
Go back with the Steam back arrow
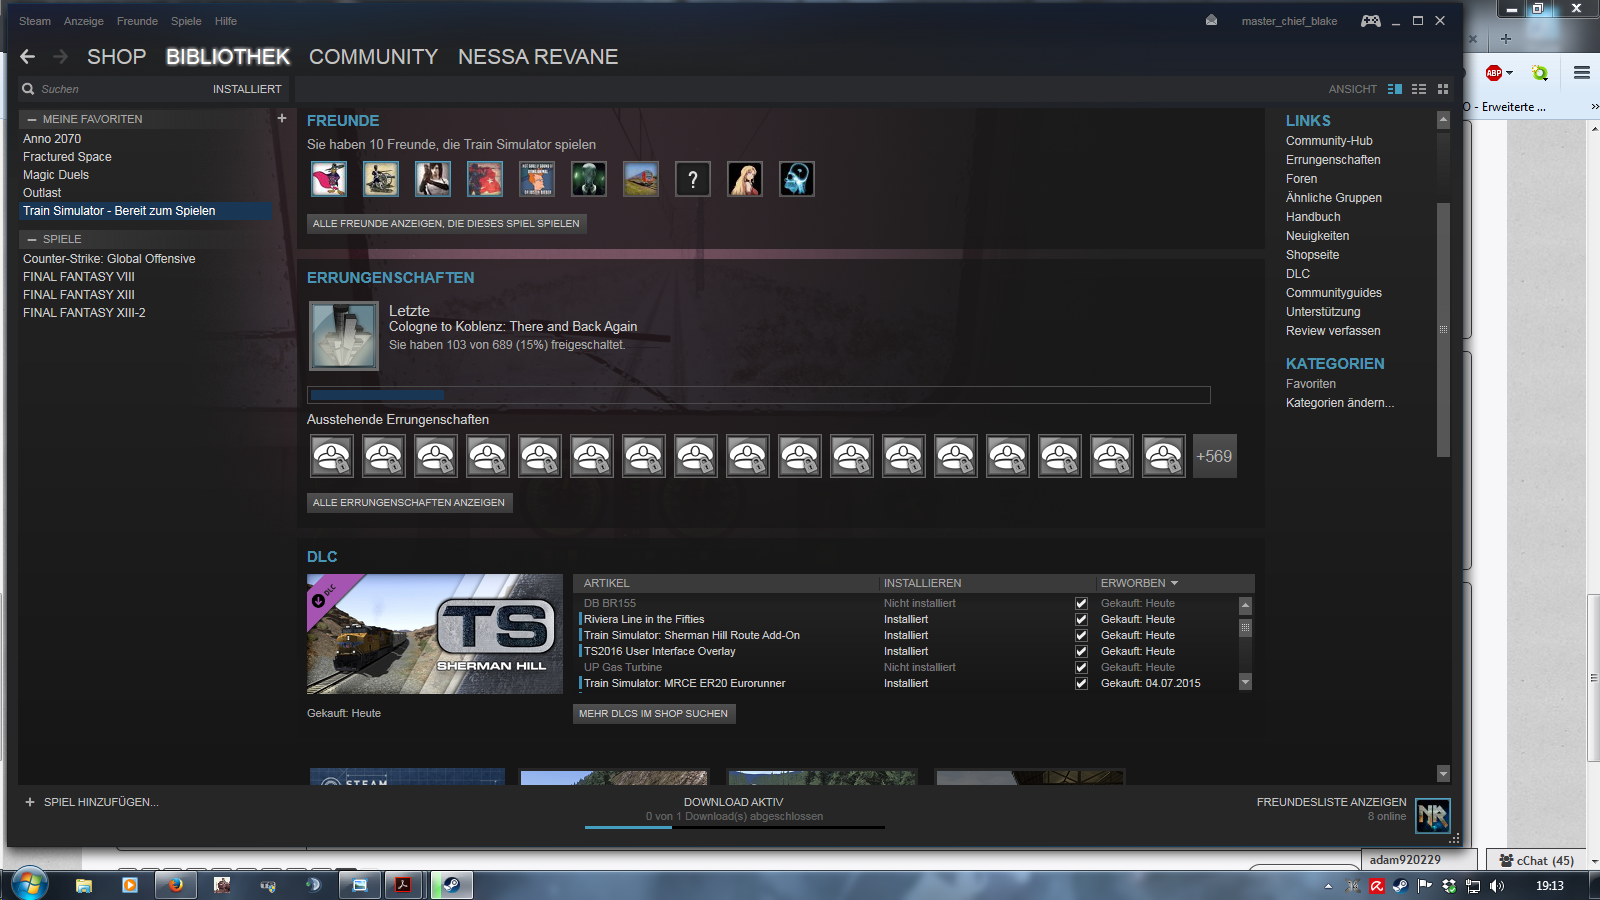tap(28, 57)
